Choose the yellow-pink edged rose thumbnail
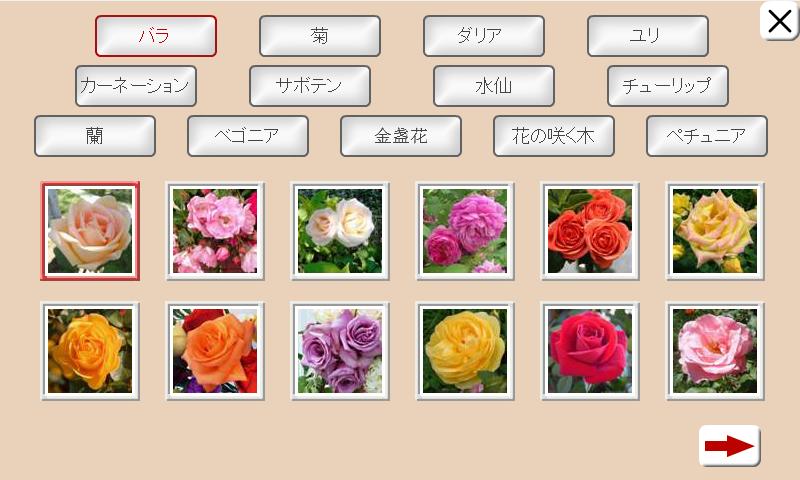Viewport: 800px width, 480px height. [x=715, y=231]
